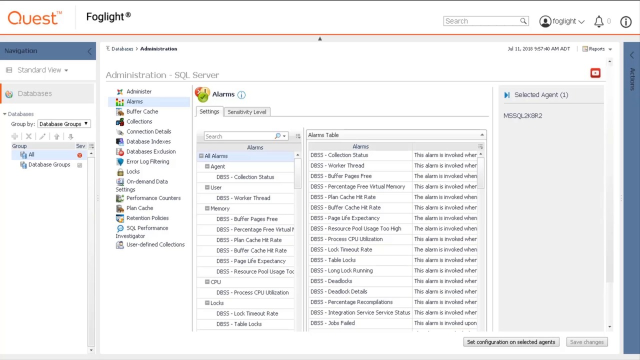Click the red video icon
The image size is (640, 360).
(595, 73)
